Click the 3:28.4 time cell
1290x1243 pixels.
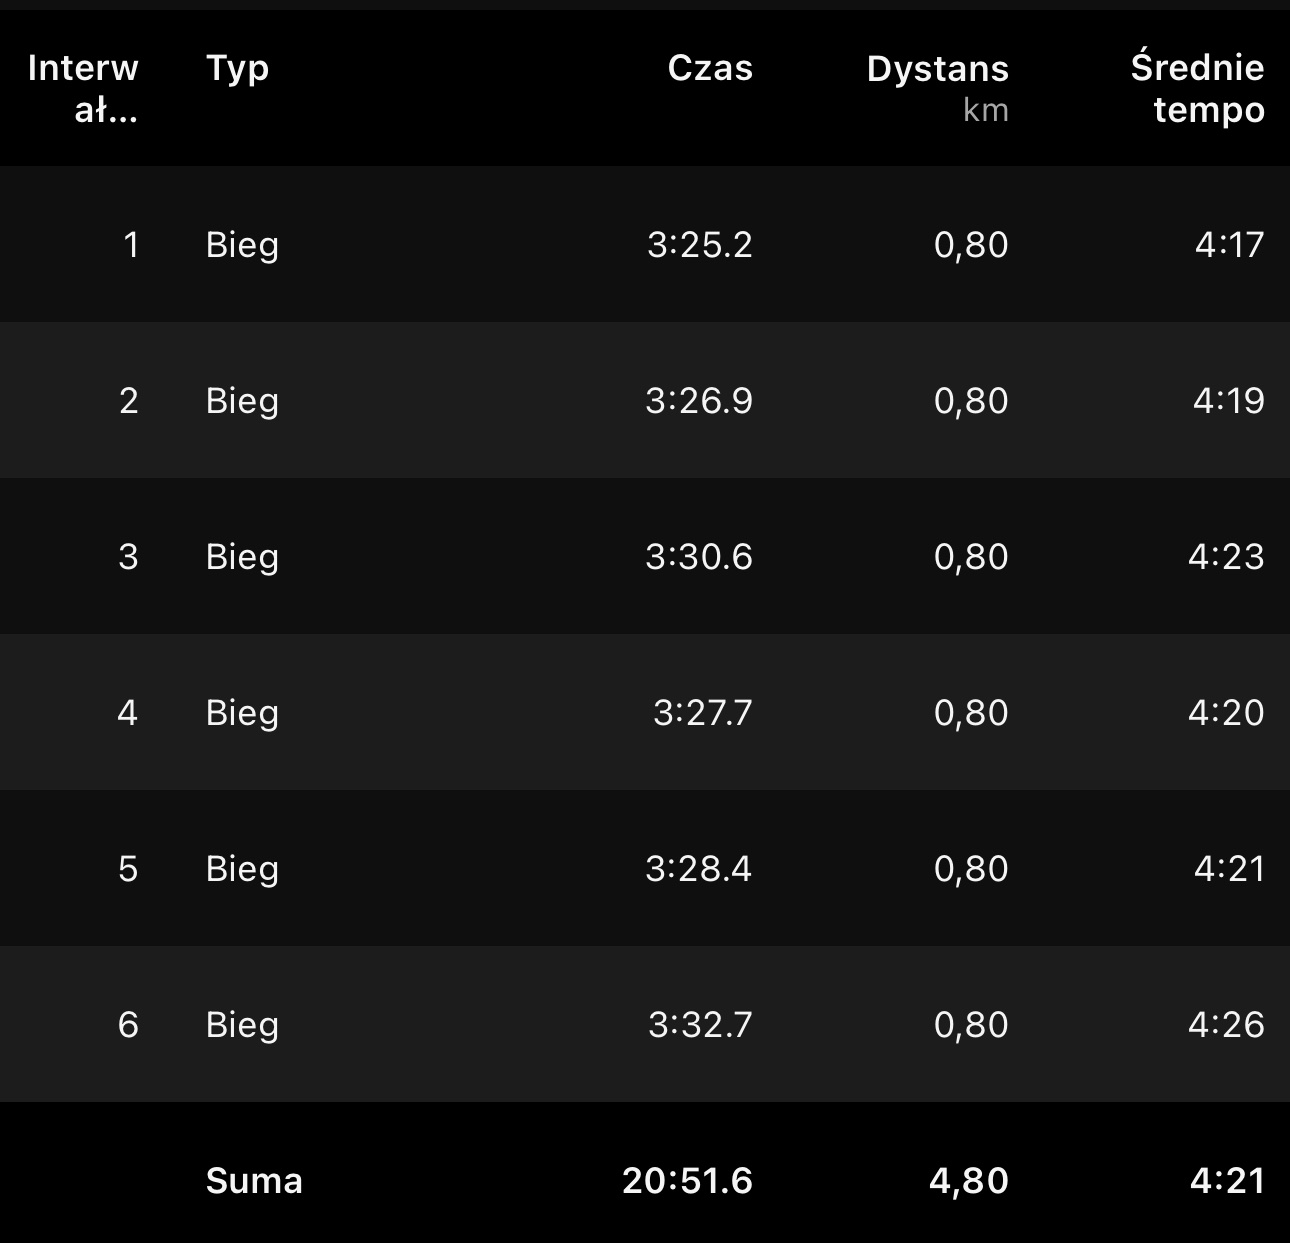click(698, 869)
